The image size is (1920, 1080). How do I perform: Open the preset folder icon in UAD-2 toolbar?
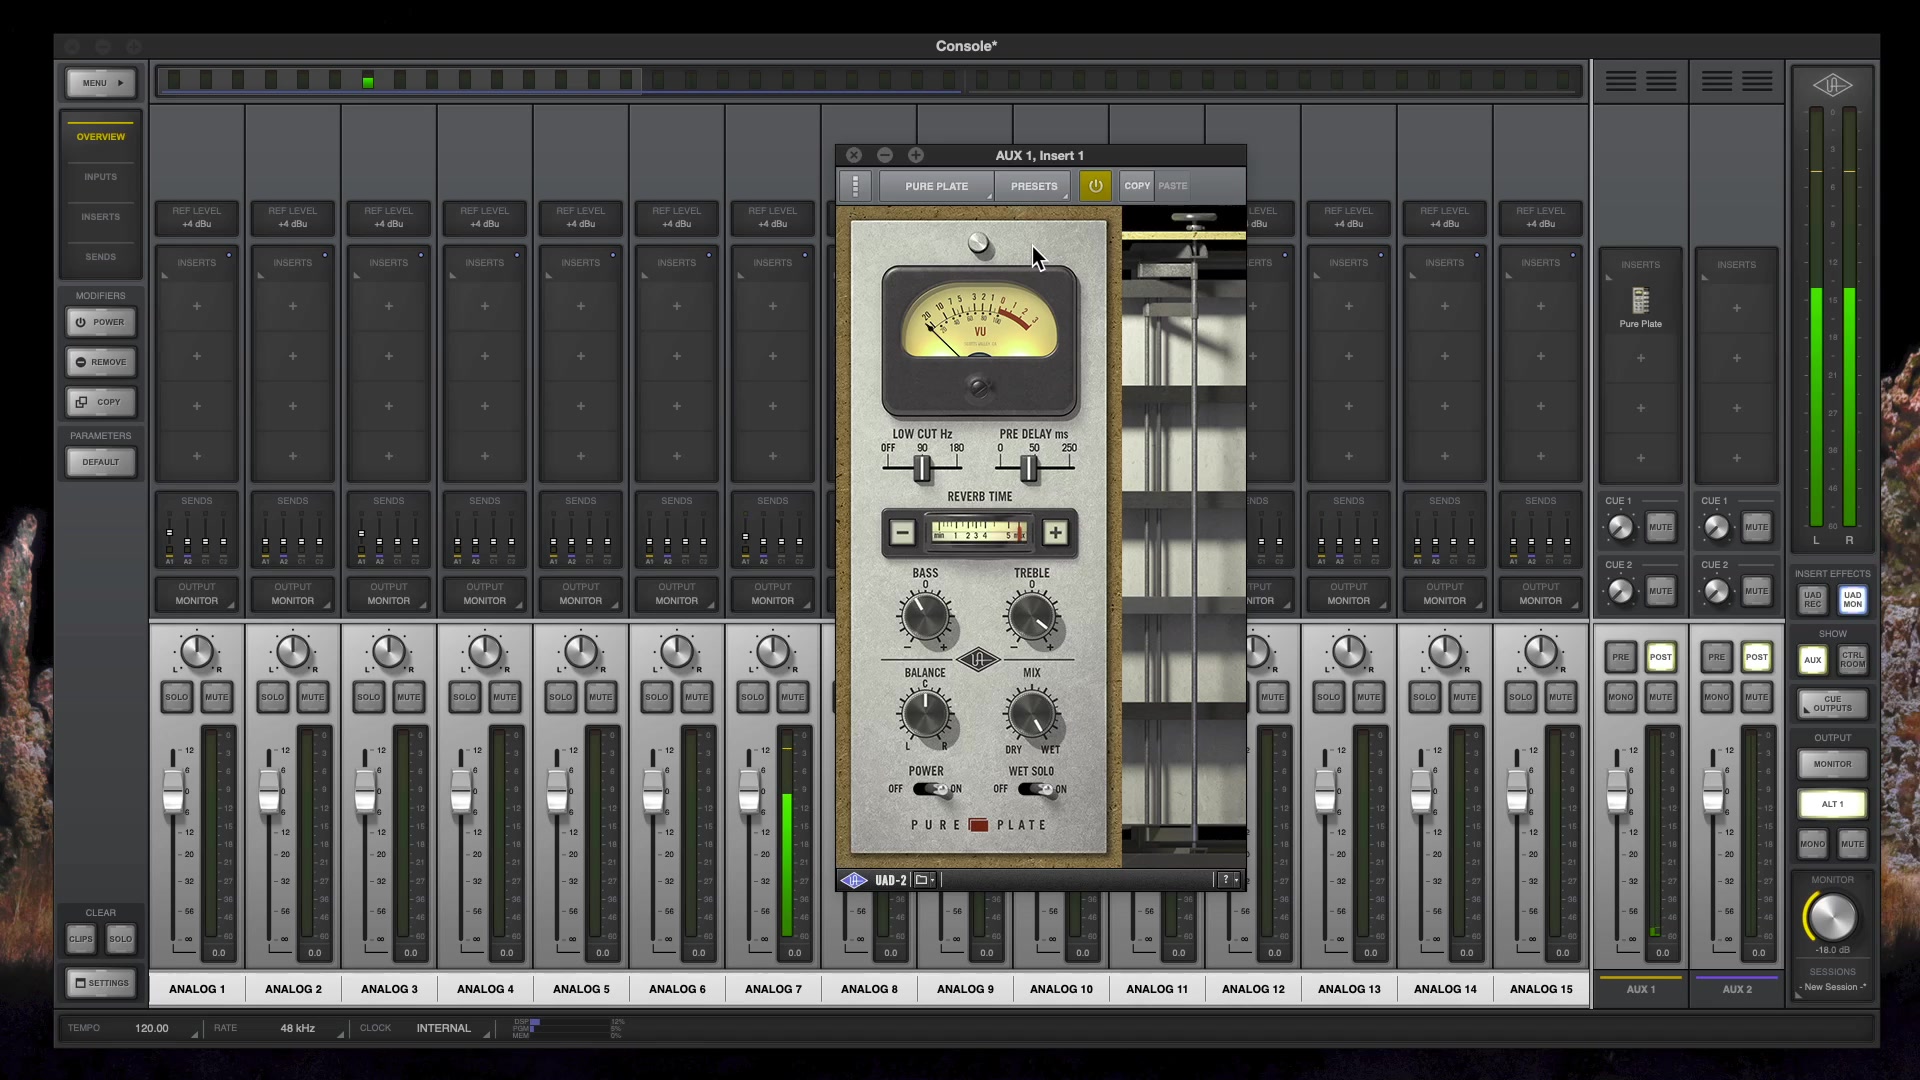tap(922, 880)
